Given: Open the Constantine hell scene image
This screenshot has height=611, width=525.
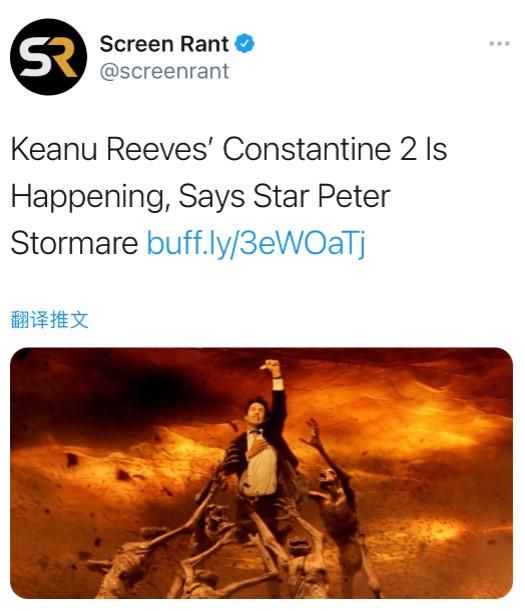Looking at the screenshot, I should (261, 473).
